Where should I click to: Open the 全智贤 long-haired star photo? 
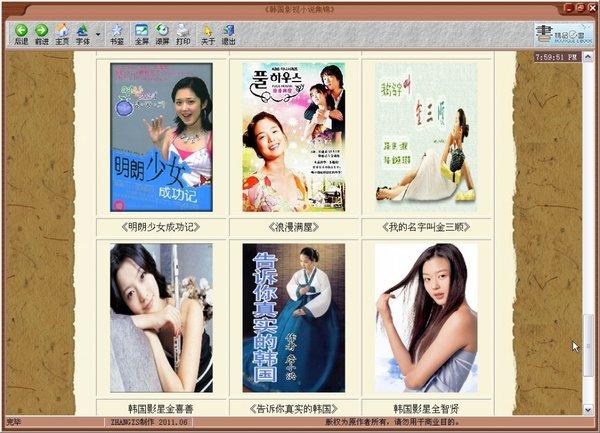426,318
